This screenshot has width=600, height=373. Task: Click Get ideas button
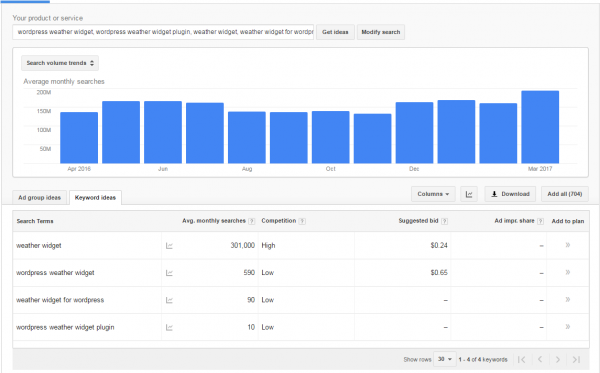point(335,32)
